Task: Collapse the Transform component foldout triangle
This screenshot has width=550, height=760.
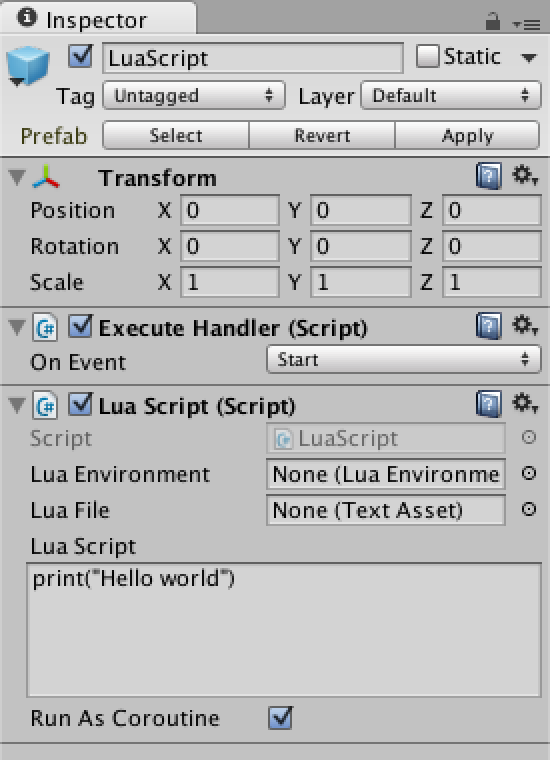Action: [x=17, y=176]
